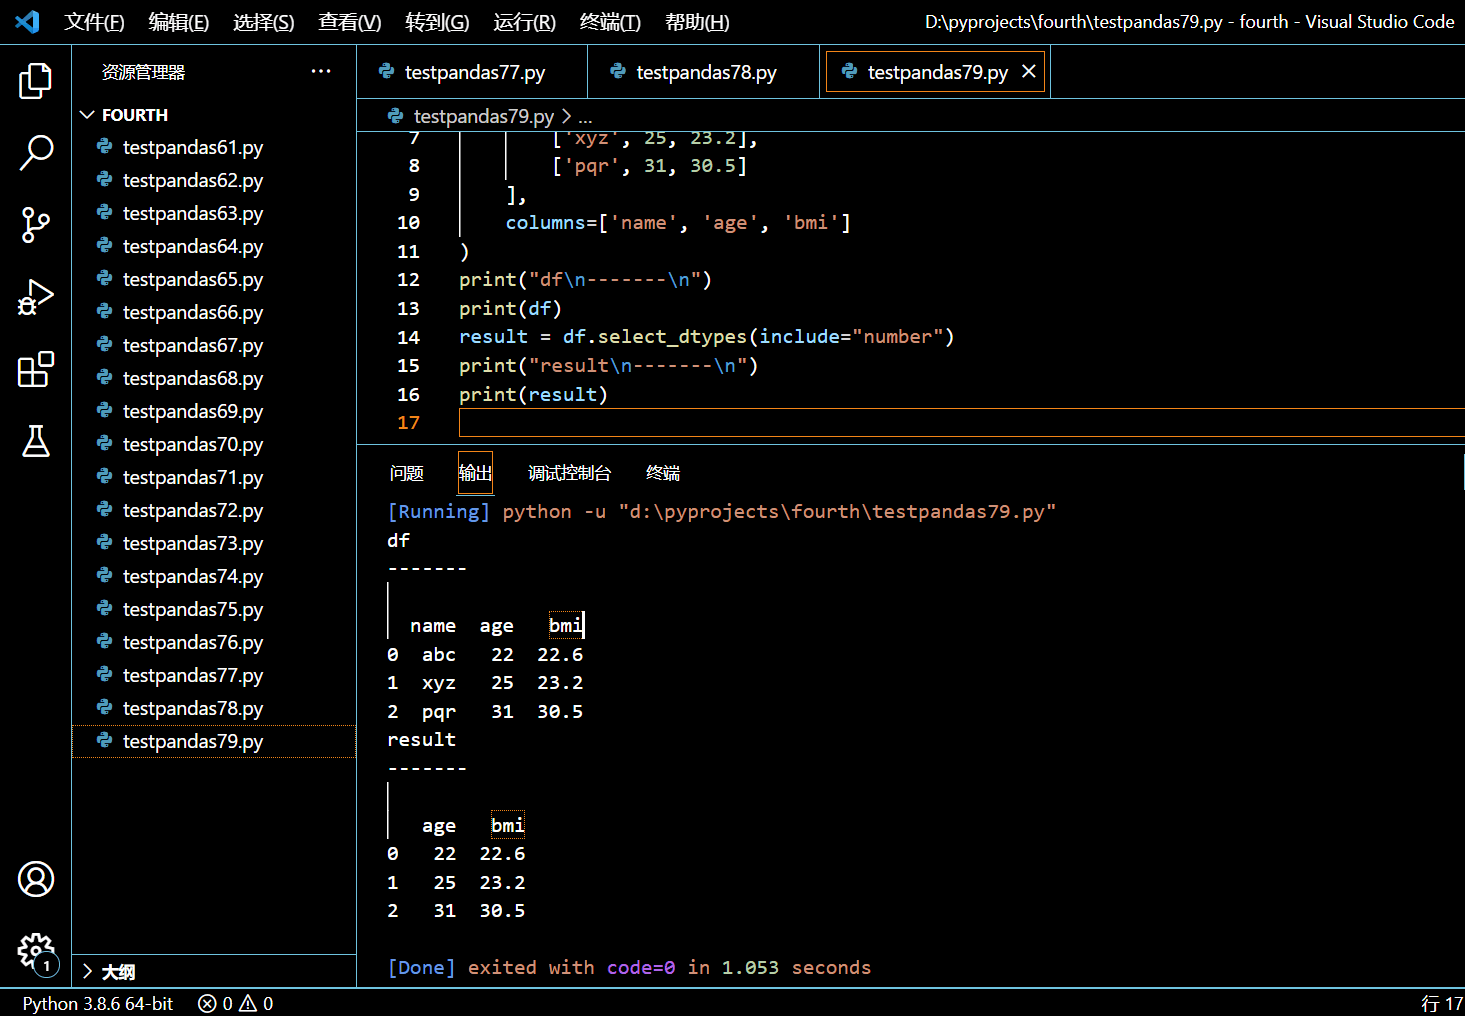Click the 行 17 cursor position status
The image size is (1465, 1016).
1442,1003
